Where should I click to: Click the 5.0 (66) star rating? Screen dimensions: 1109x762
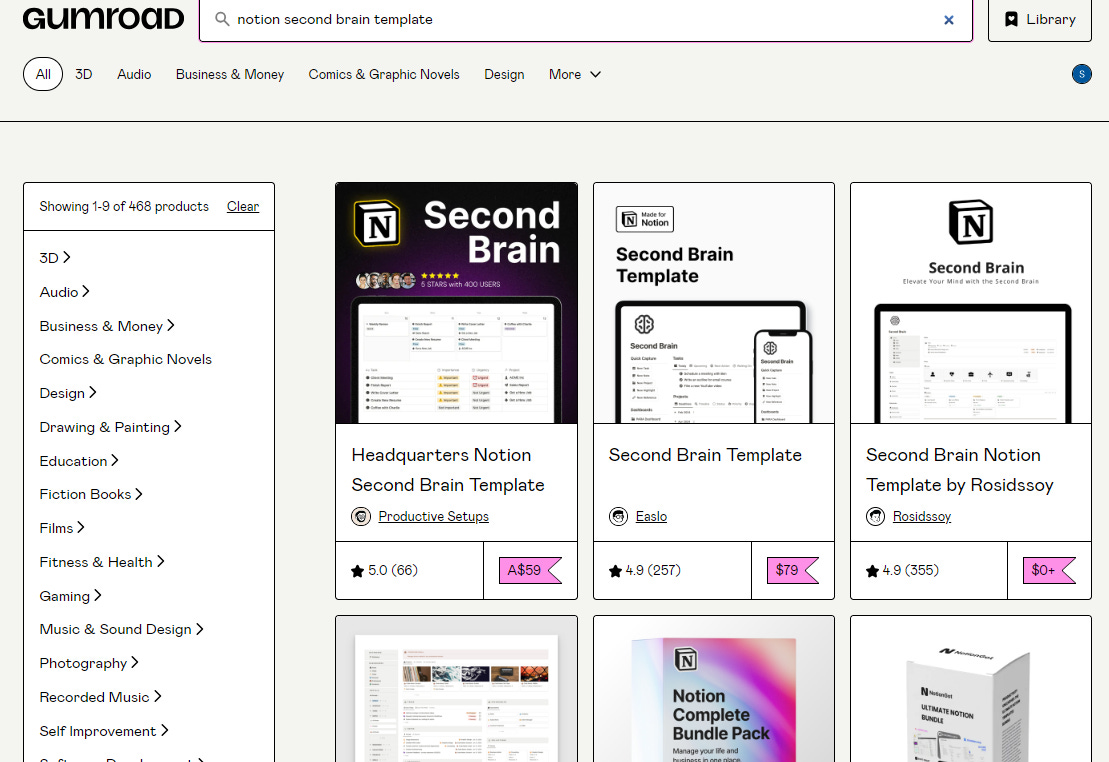385,570
